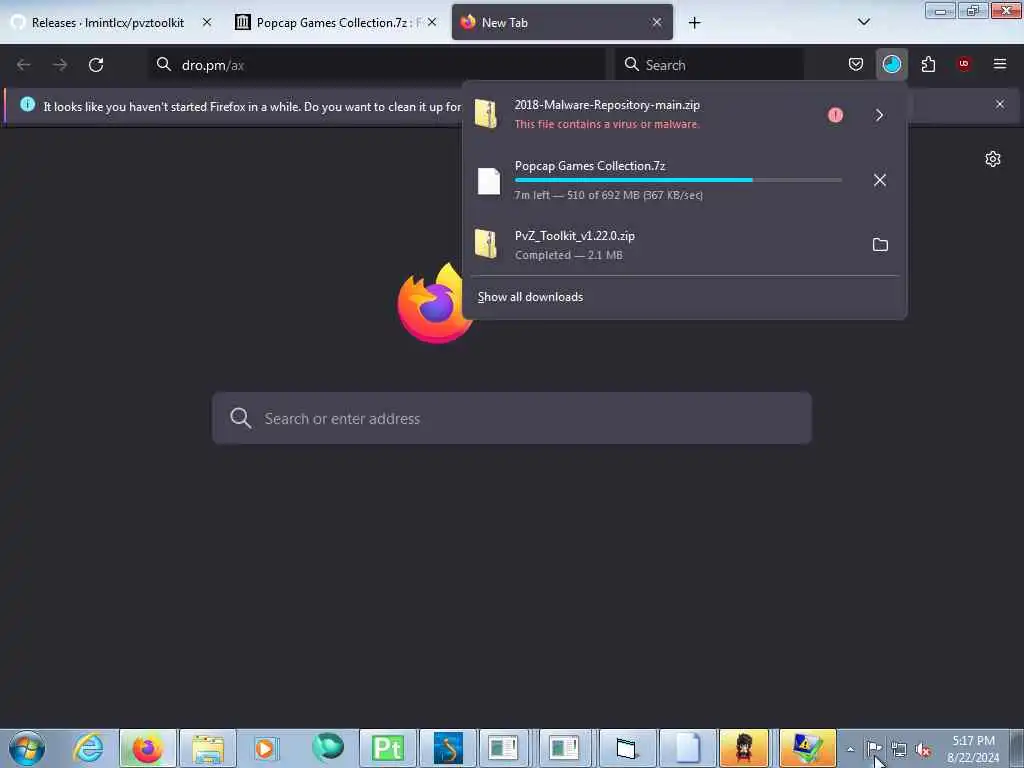Toggle the Downloads panel button

(891, 64)
